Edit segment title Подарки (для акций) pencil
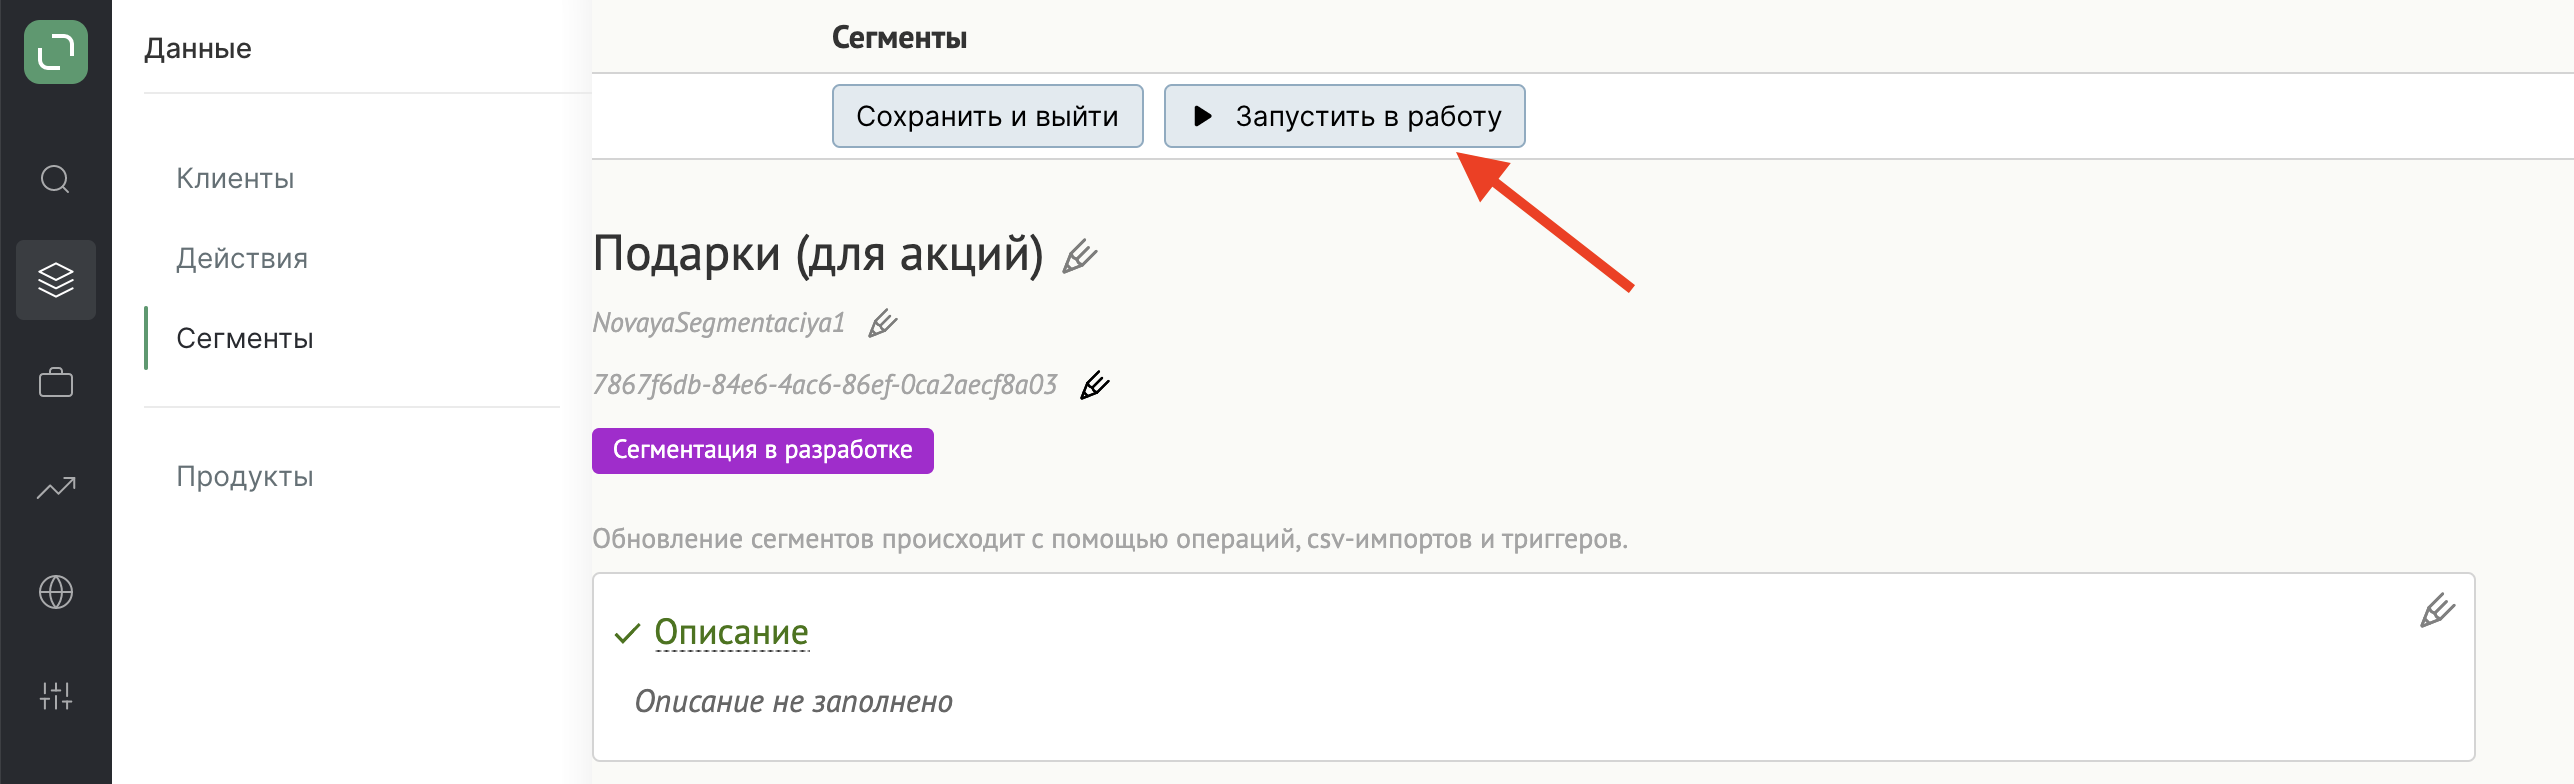This screenshot has height=784, width=2574. point(1080,256)
